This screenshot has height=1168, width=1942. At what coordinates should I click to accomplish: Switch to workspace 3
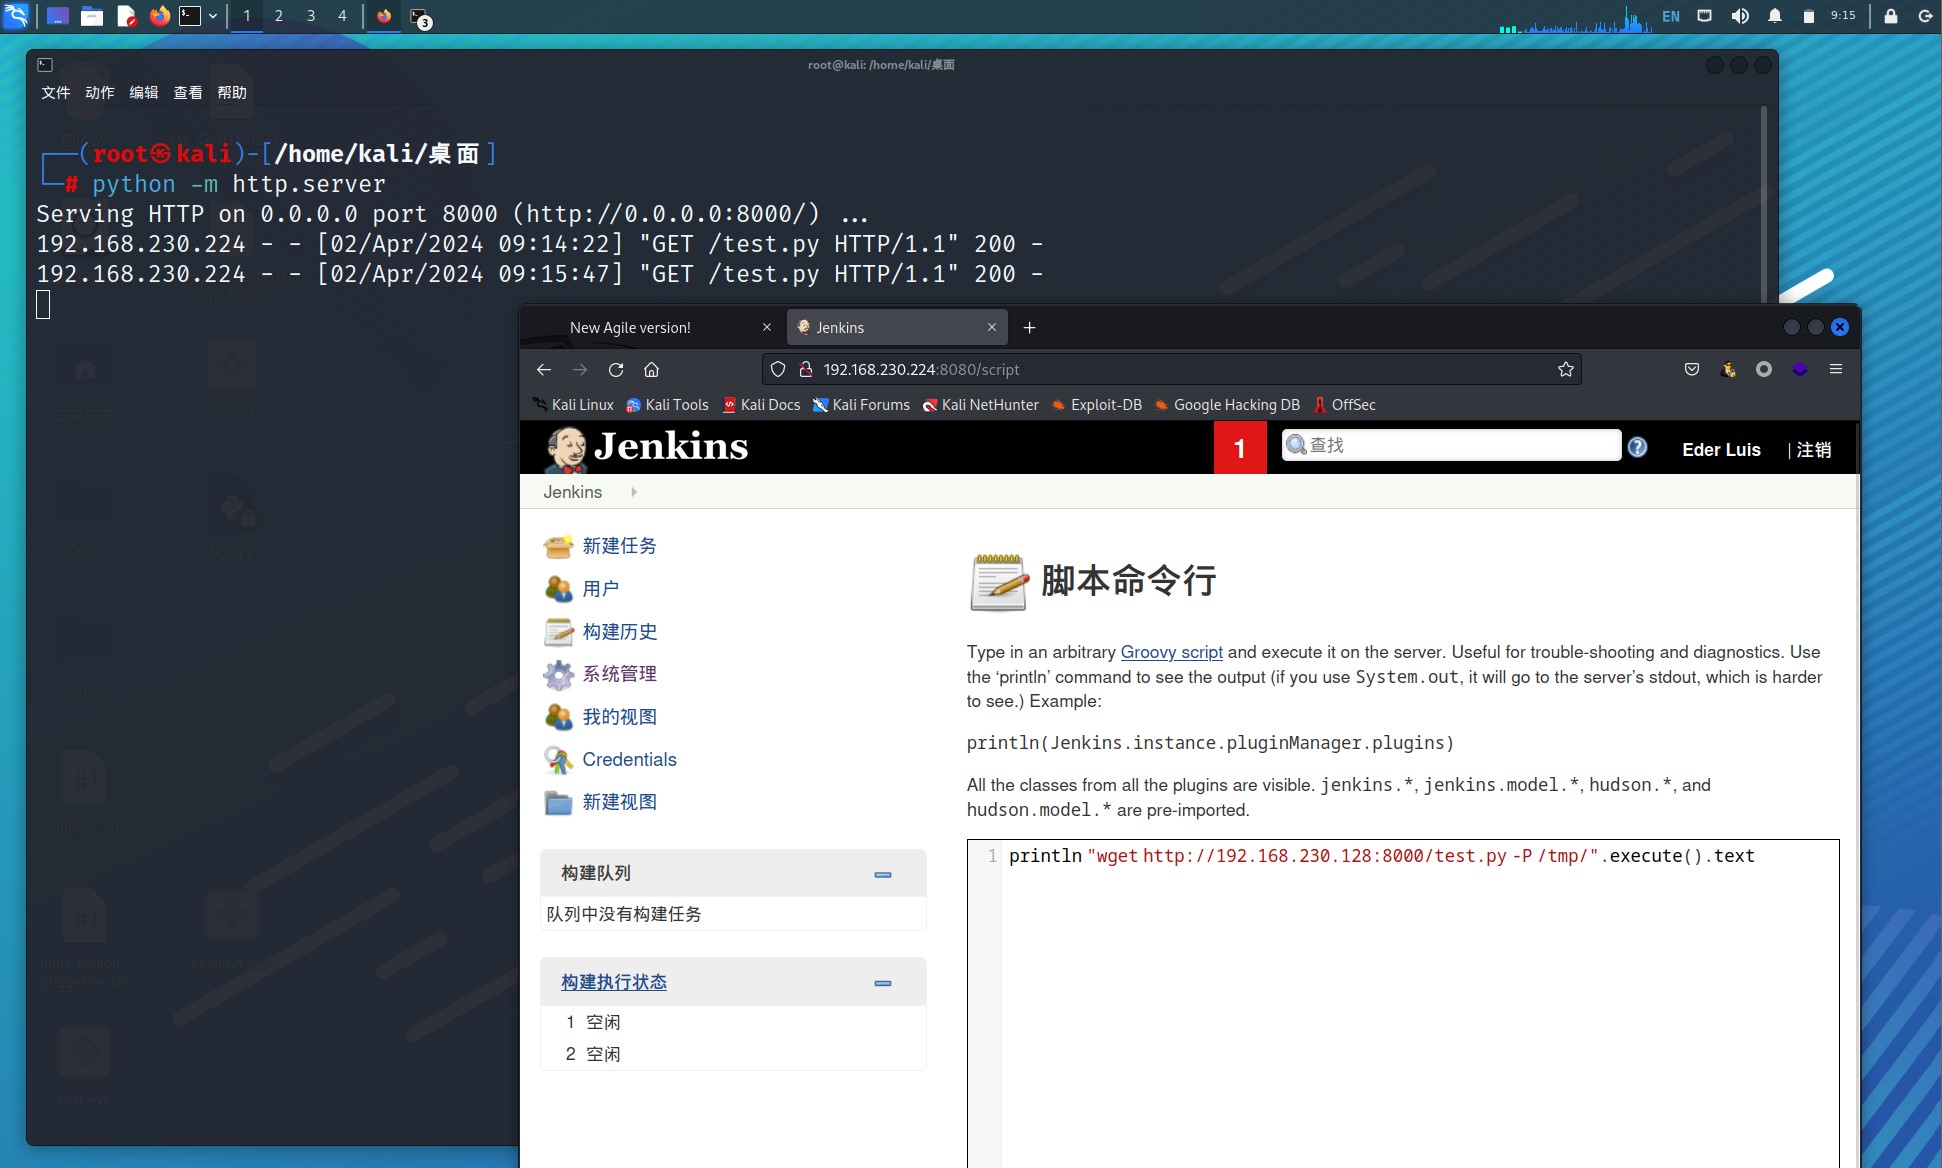[x=311, y=16]
